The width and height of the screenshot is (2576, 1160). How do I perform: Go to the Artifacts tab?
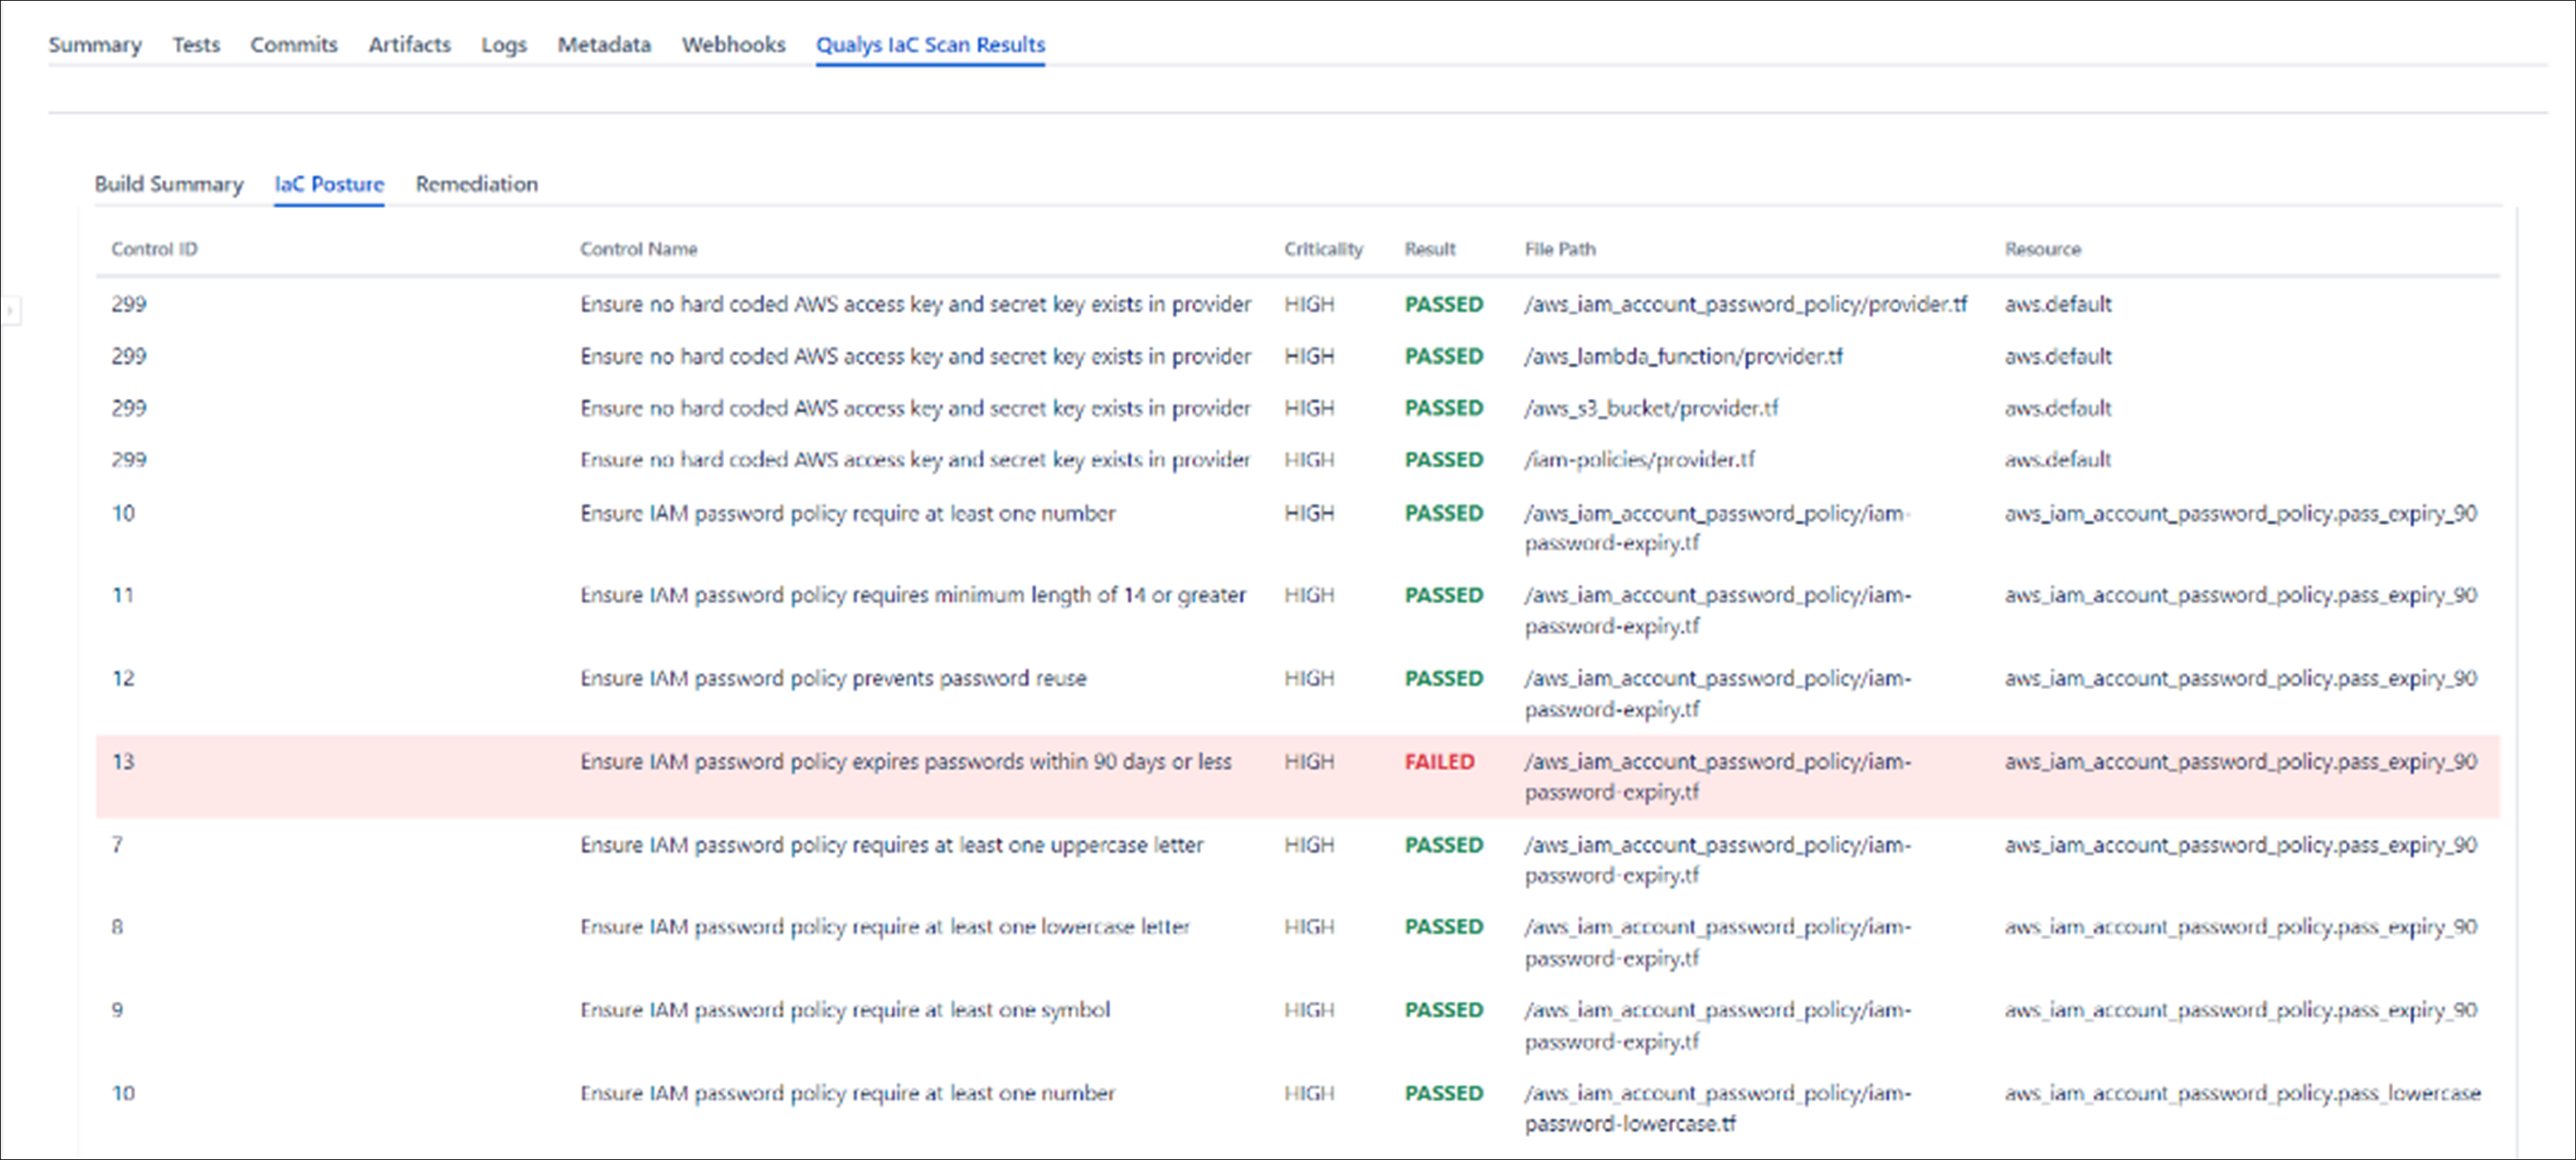coord(409,45)
